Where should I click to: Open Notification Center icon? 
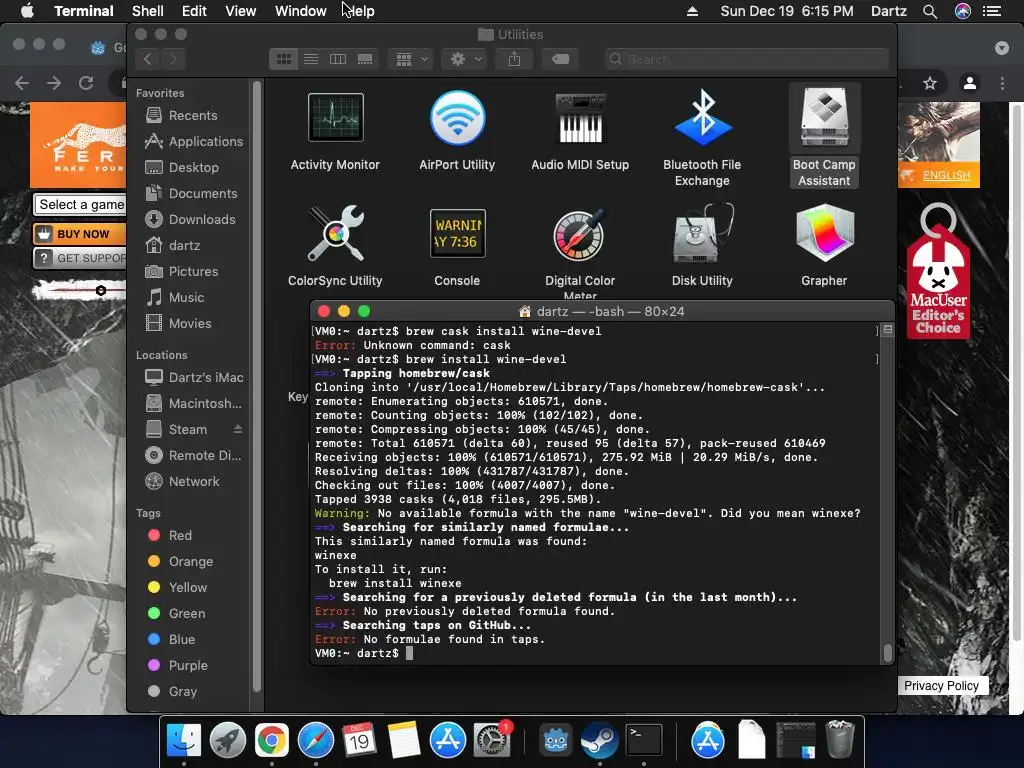992,11
